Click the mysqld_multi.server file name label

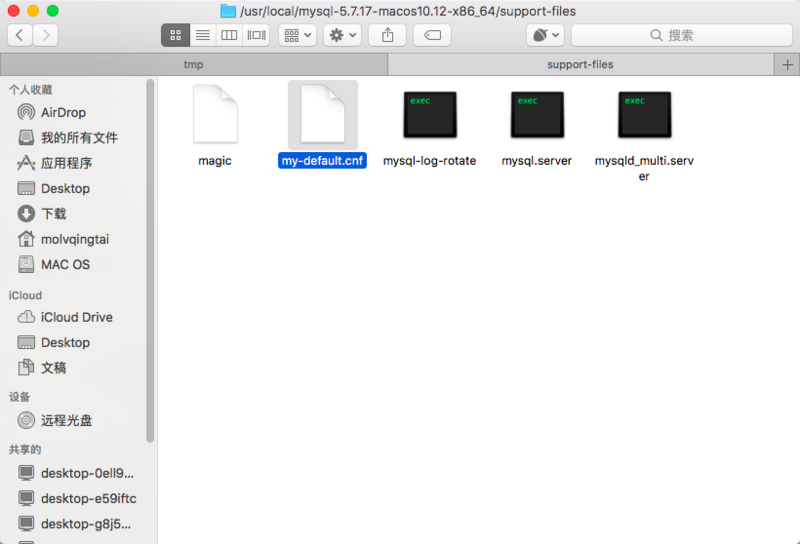click(x=644, y=168)
